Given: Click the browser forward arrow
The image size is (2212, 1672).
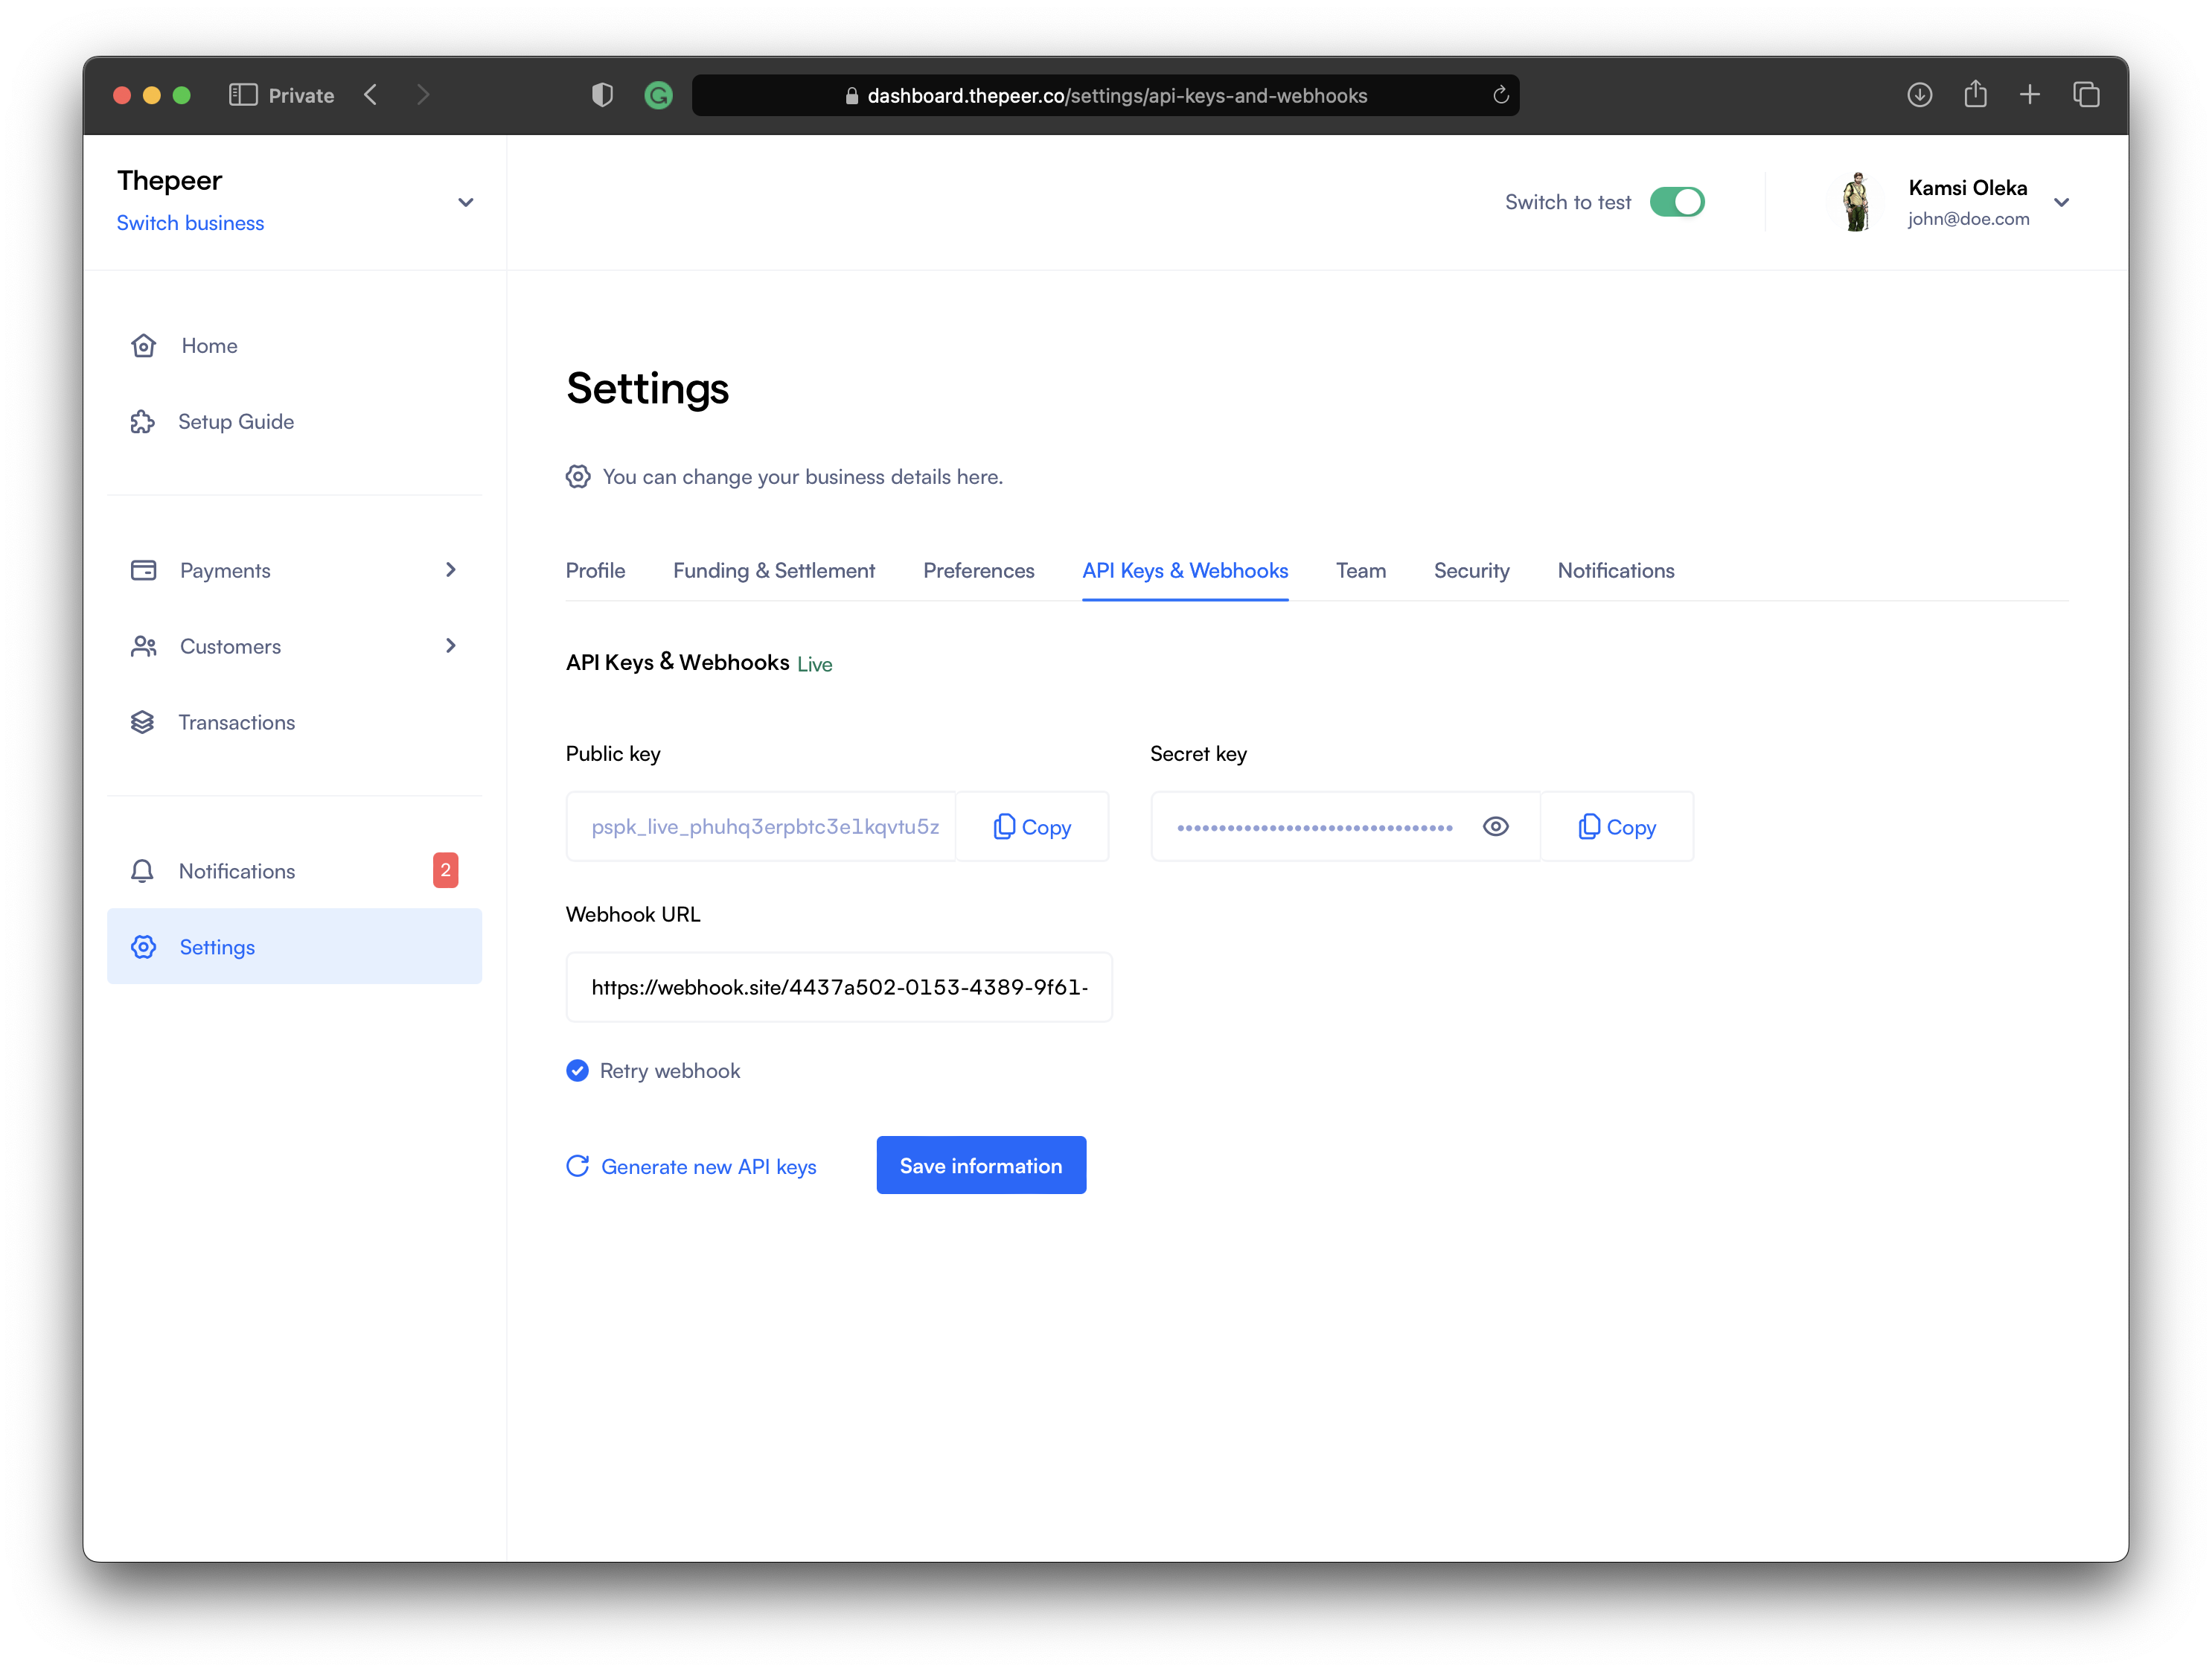Looking at the screenshot, I should [423, 95].
